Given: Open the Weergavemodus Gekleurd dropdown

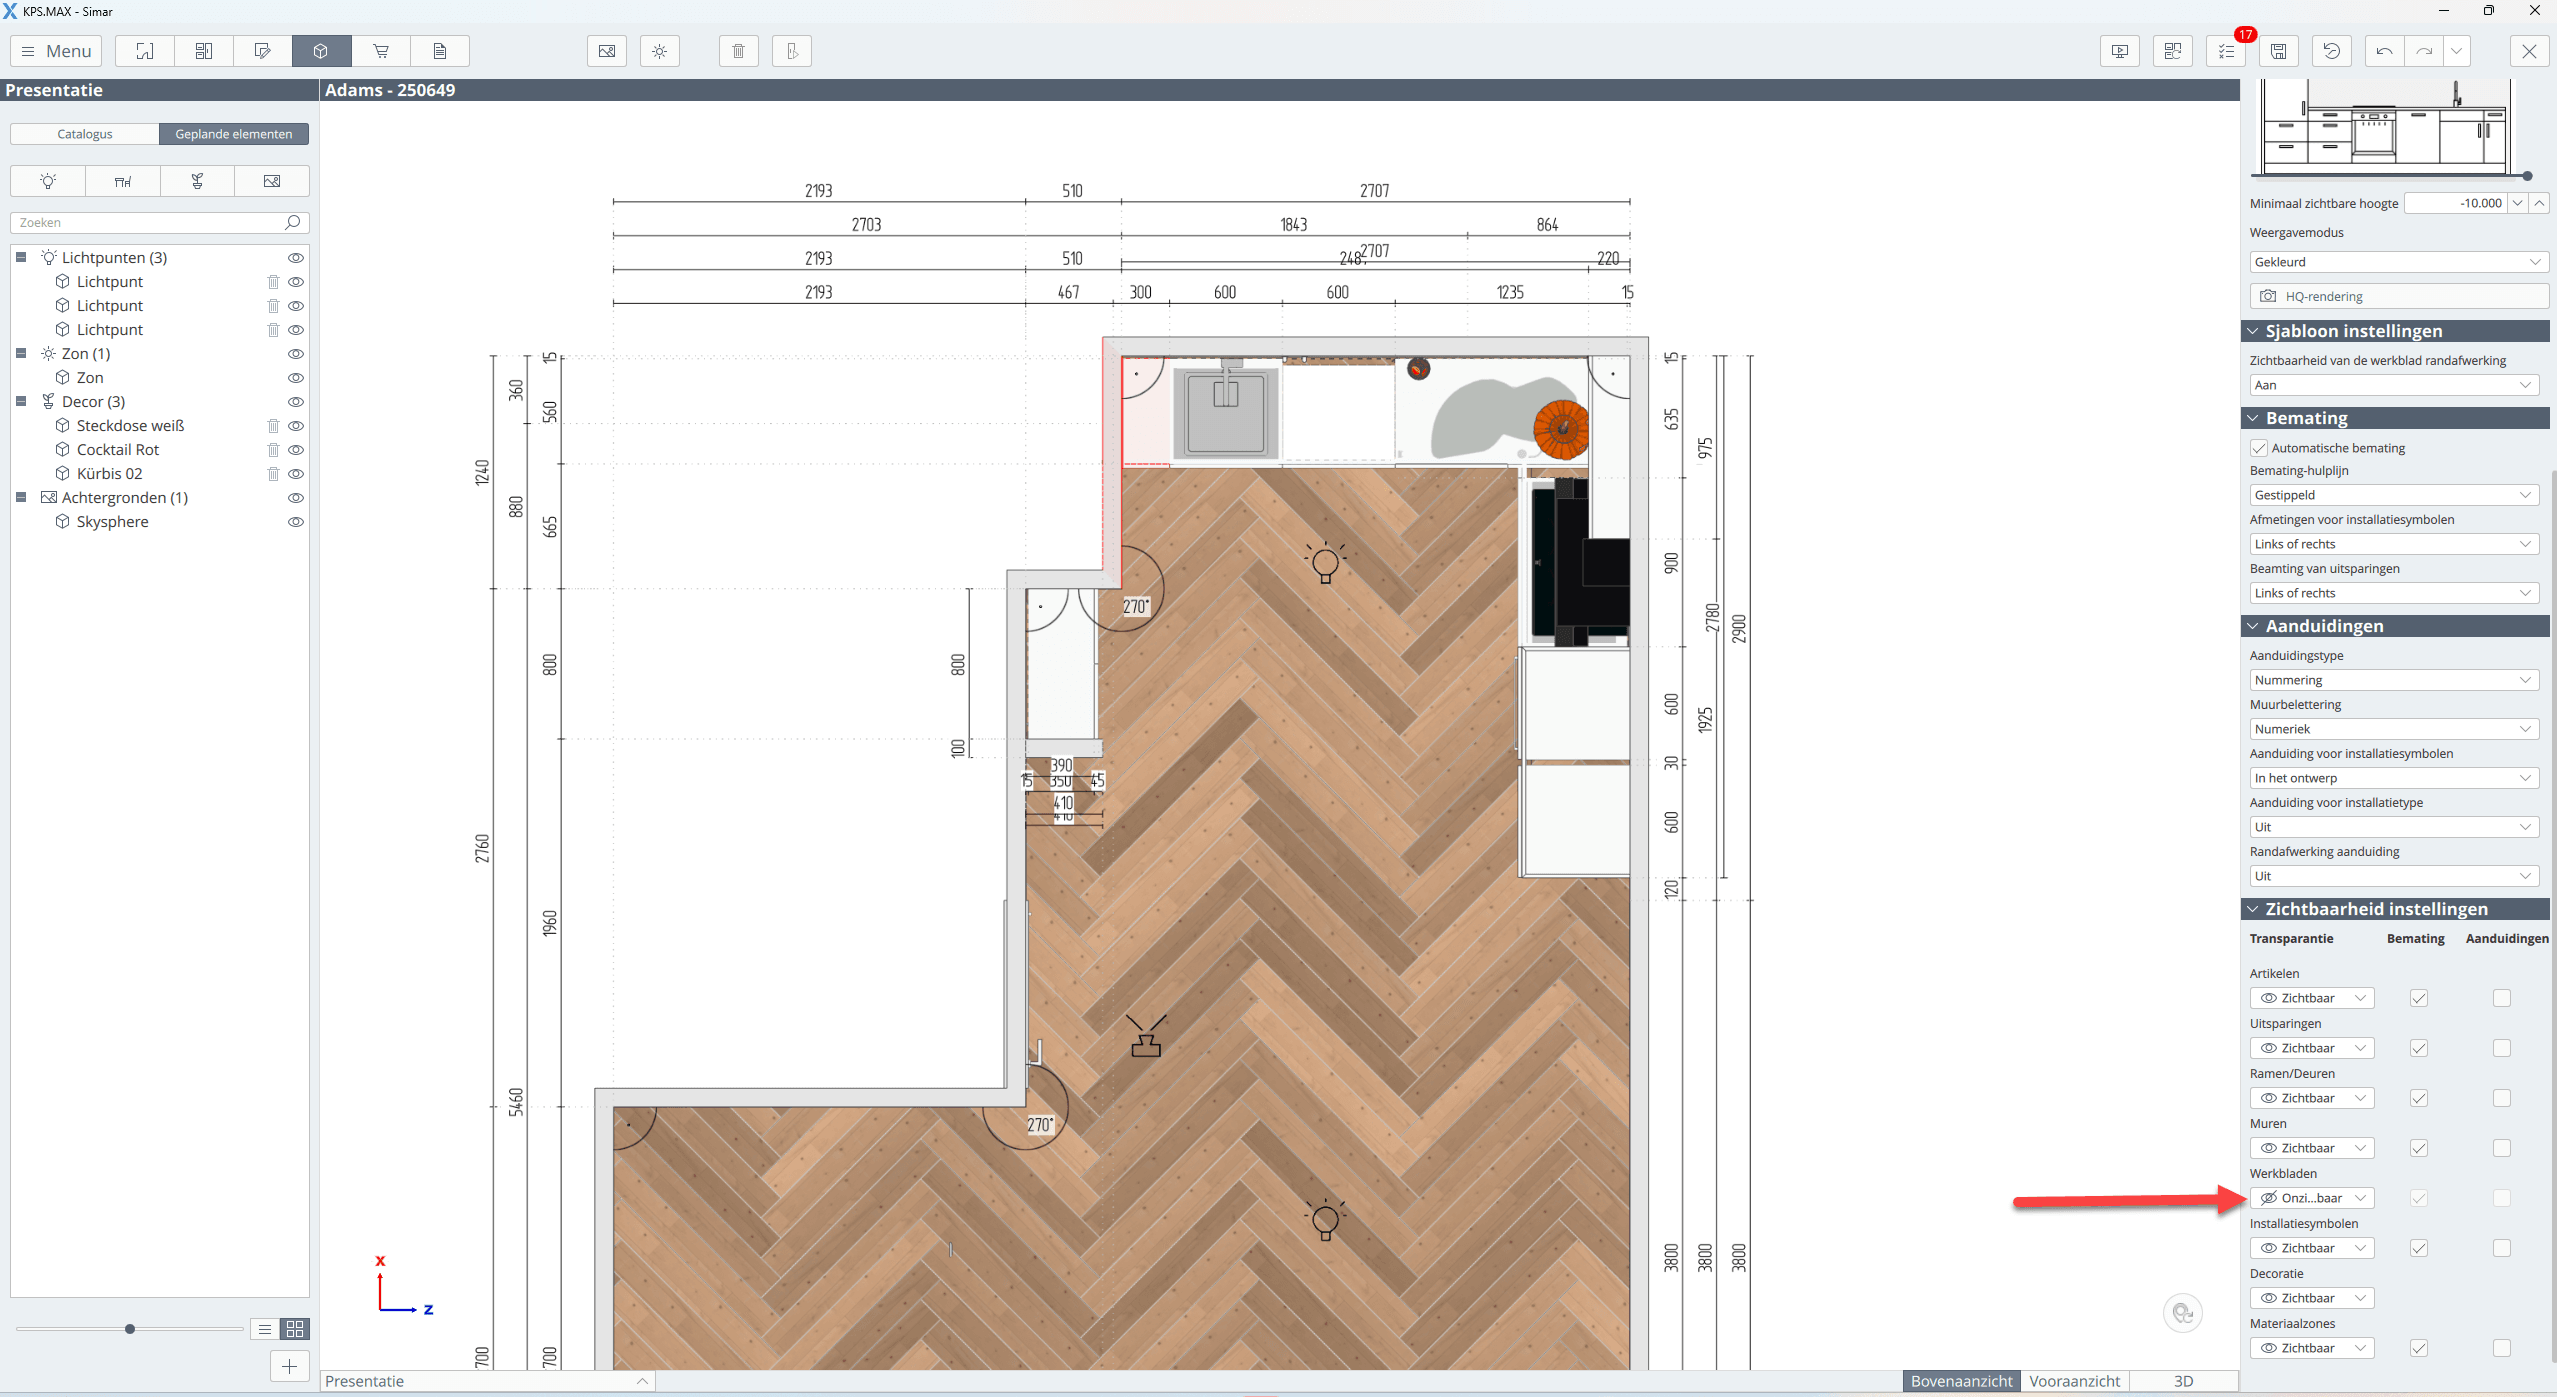Looking at the screenshot, I should tap(2396, 262).
